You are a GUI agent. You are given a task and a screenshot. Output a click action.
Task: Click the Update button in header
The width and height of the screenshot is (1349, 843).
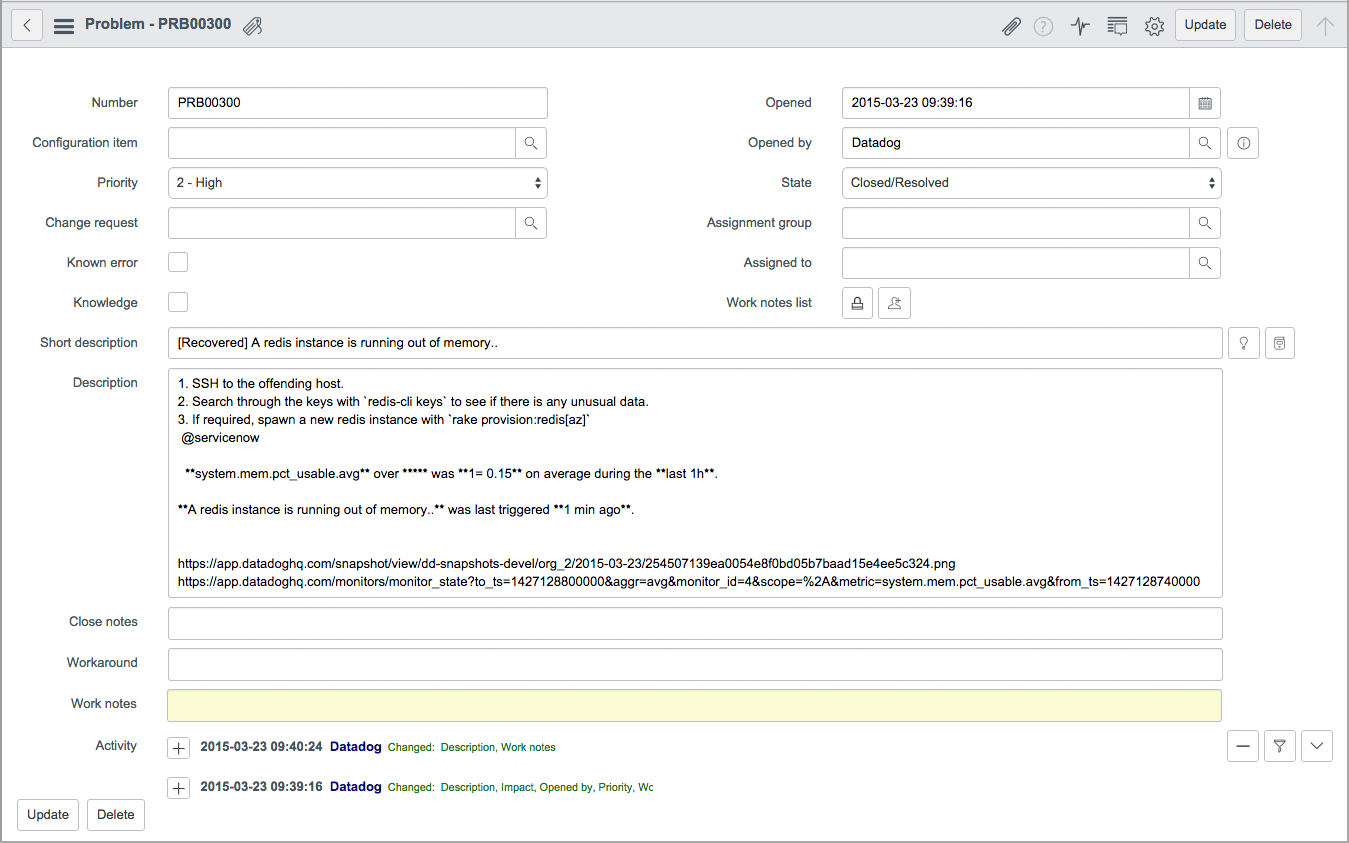point(1205,25)
